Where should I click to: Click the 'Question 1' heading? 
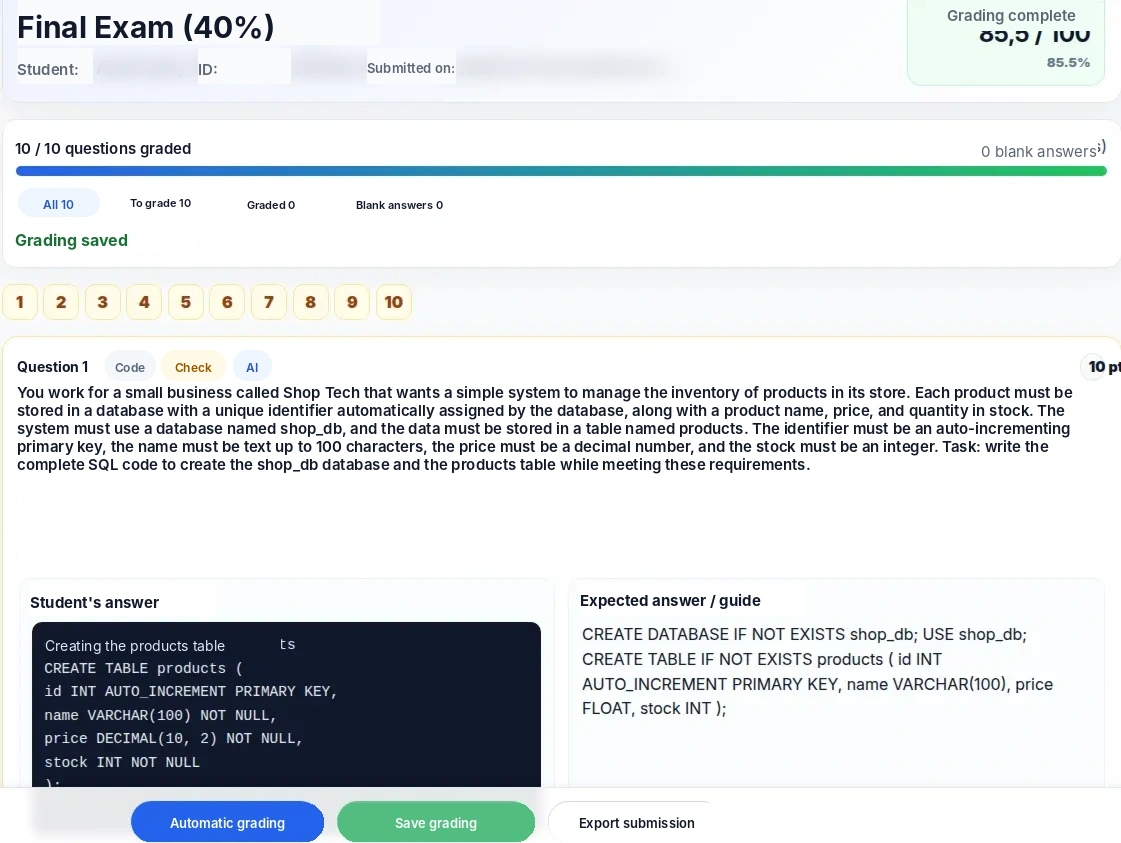(53, 367)
